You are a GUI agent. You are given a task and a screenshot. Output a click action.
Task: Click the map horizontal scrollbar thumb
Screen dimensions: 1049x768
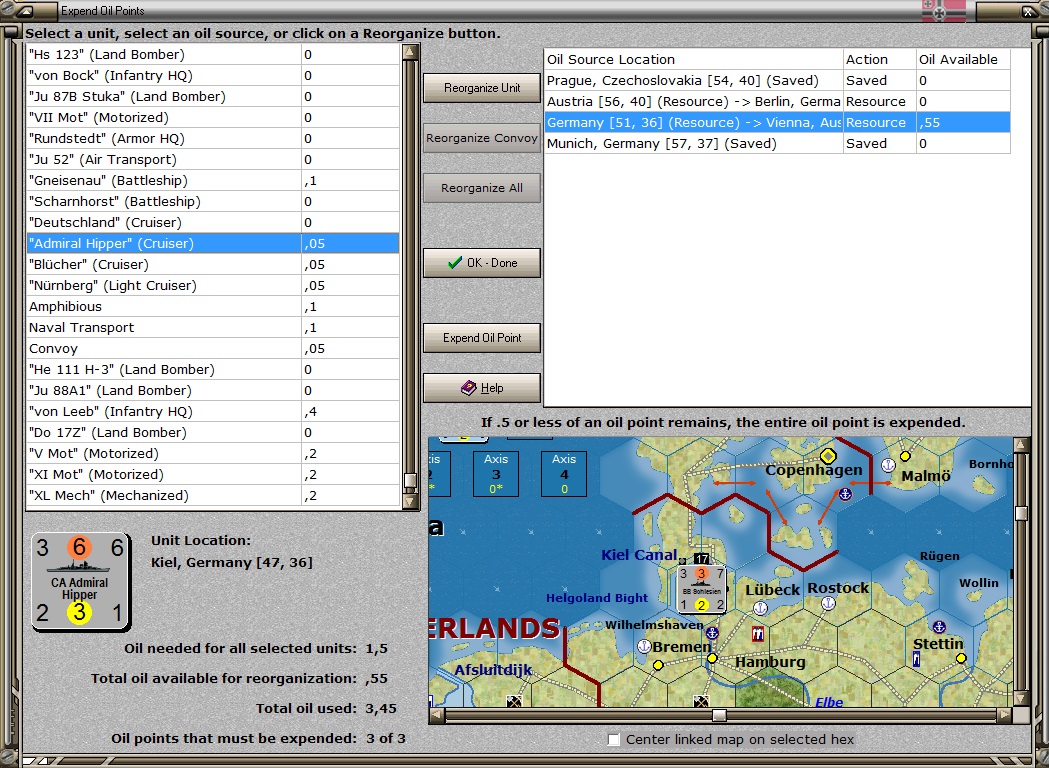pos(719,715)
